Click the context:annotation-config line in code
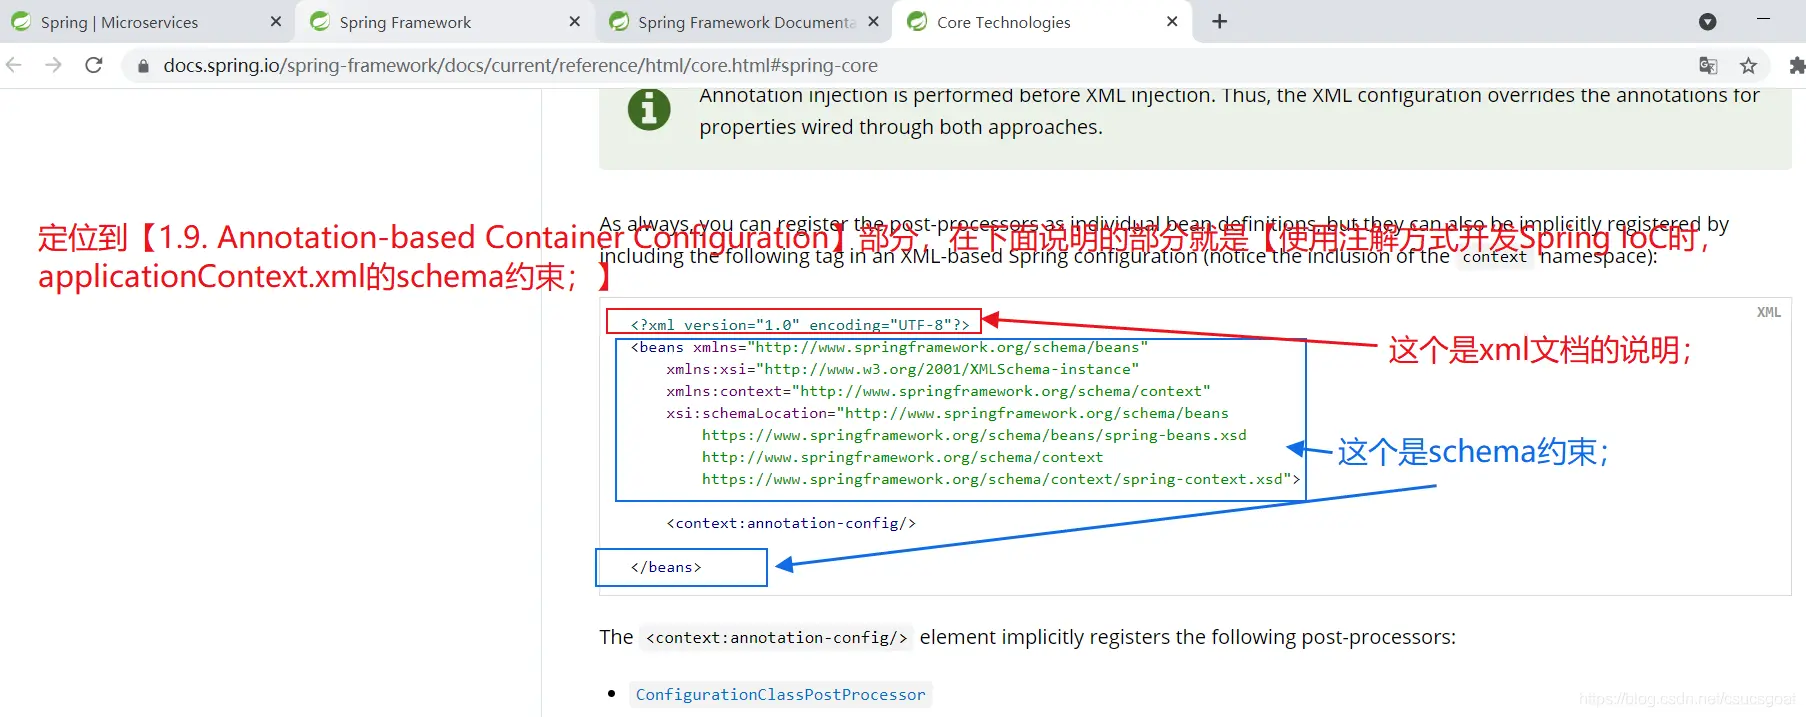 pyautogui.click(x=791, y=523)
